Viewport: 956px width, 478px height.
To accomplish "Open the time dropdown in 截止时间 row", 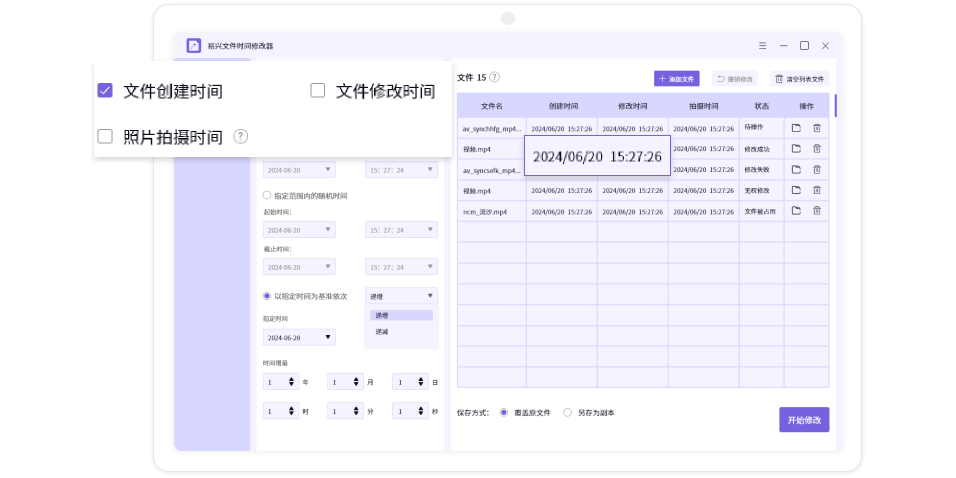I will [401, 267].
